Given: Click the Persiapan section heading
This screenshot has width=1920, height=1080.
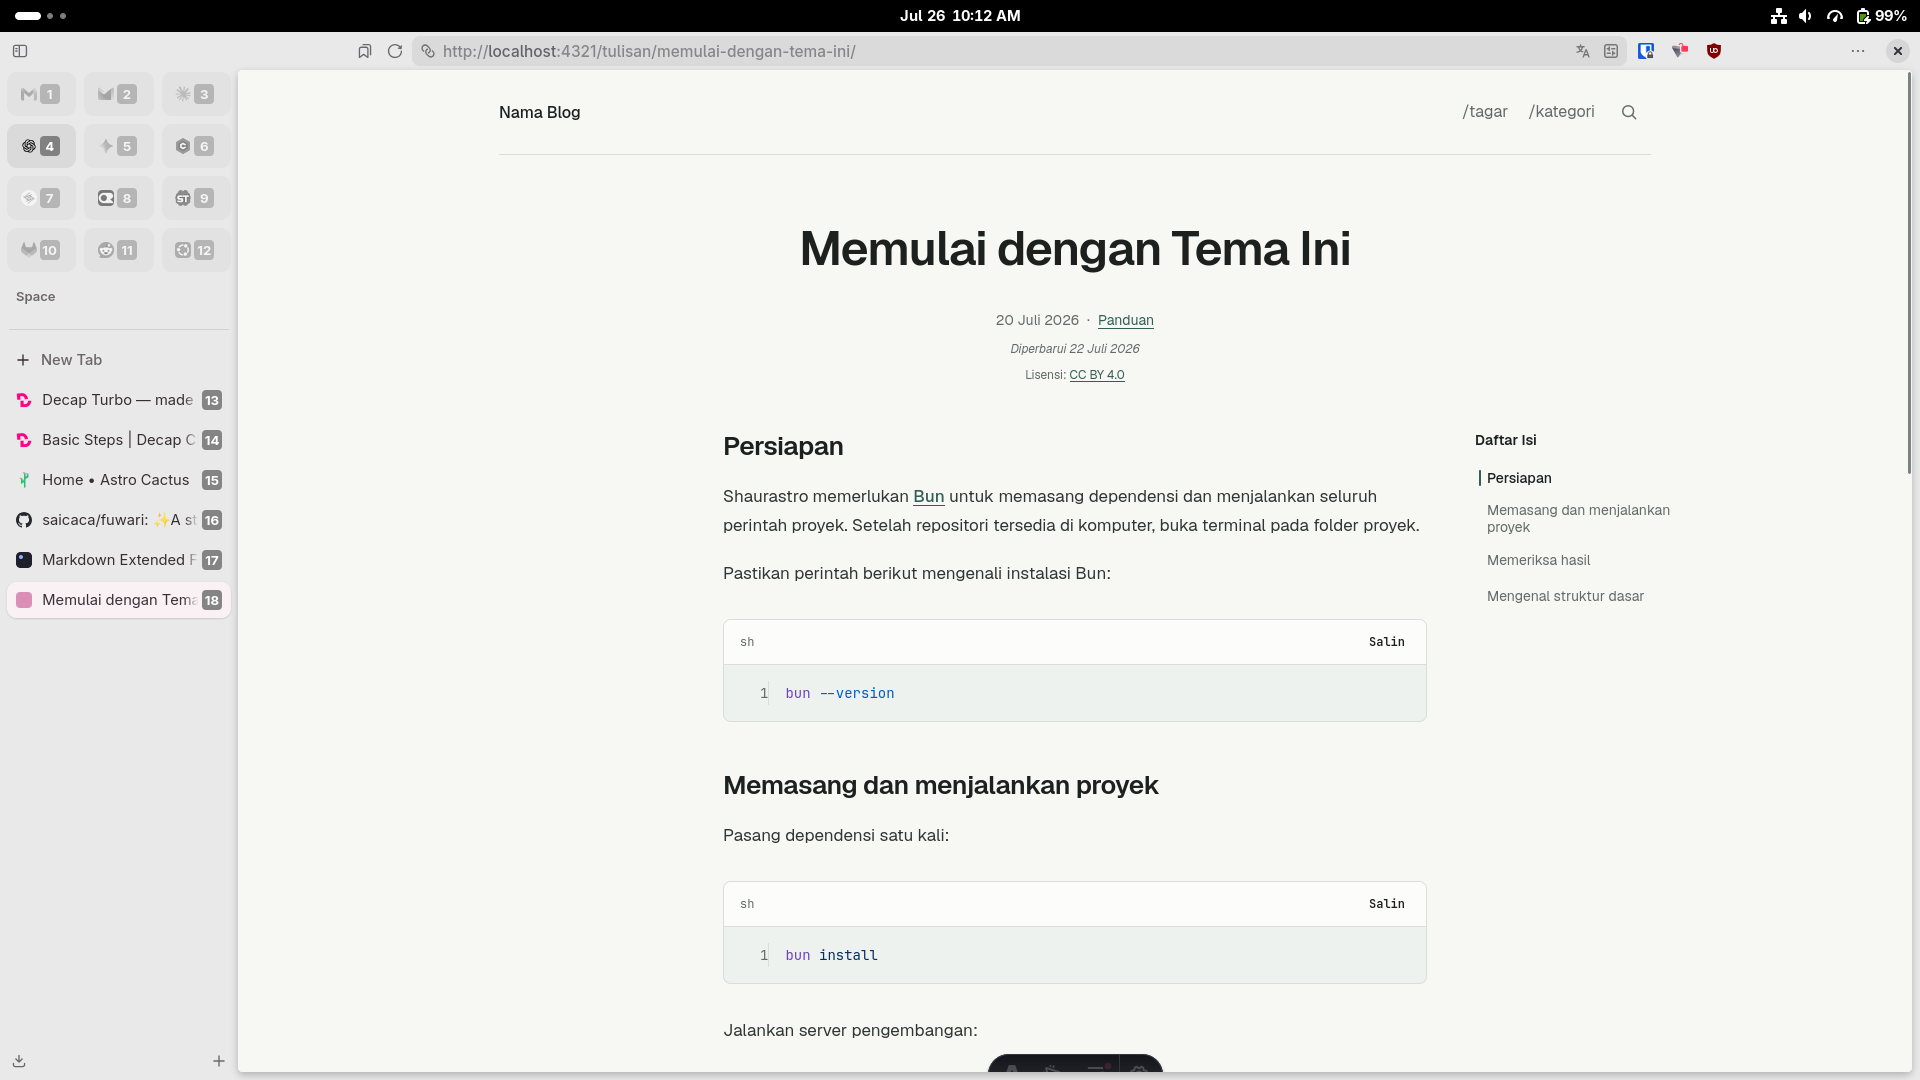Looking at the screenshot, I should point(783,446).
